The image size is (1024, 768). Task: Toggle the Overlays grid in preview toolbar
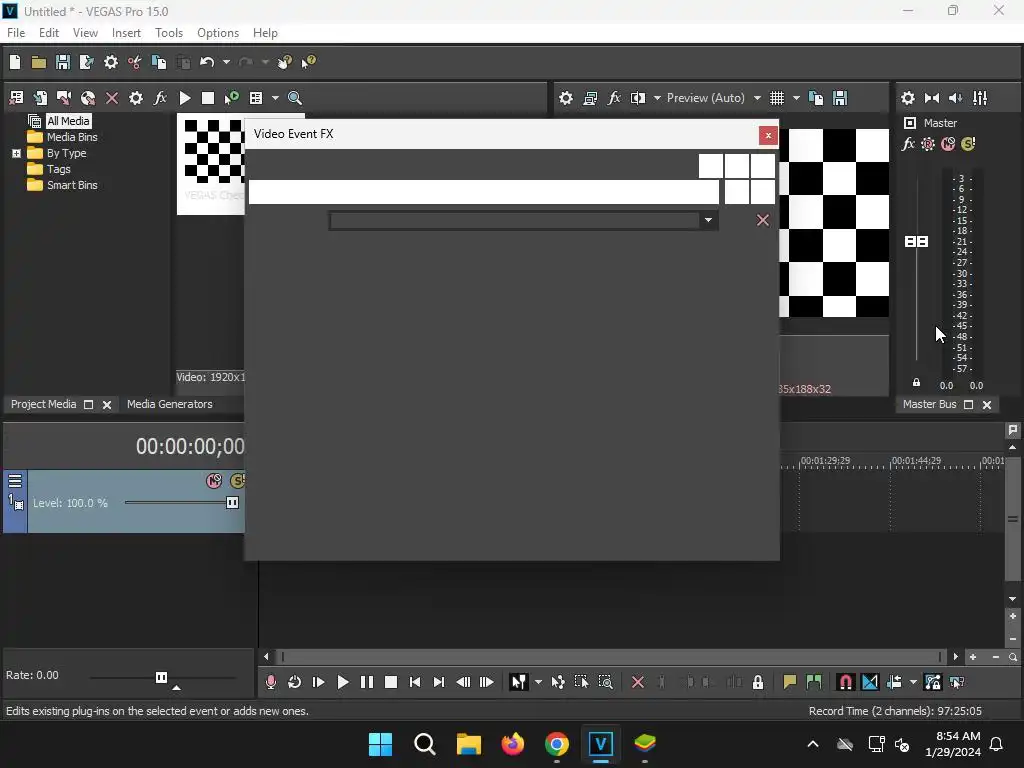click(776, 98)
